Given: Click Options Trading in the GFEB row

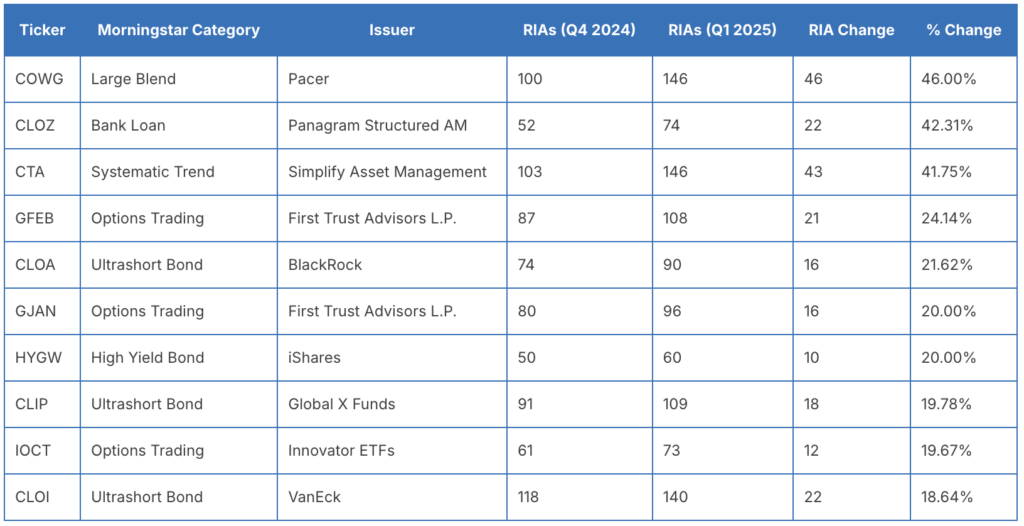Looking at the screenshot, I should 148,218.
